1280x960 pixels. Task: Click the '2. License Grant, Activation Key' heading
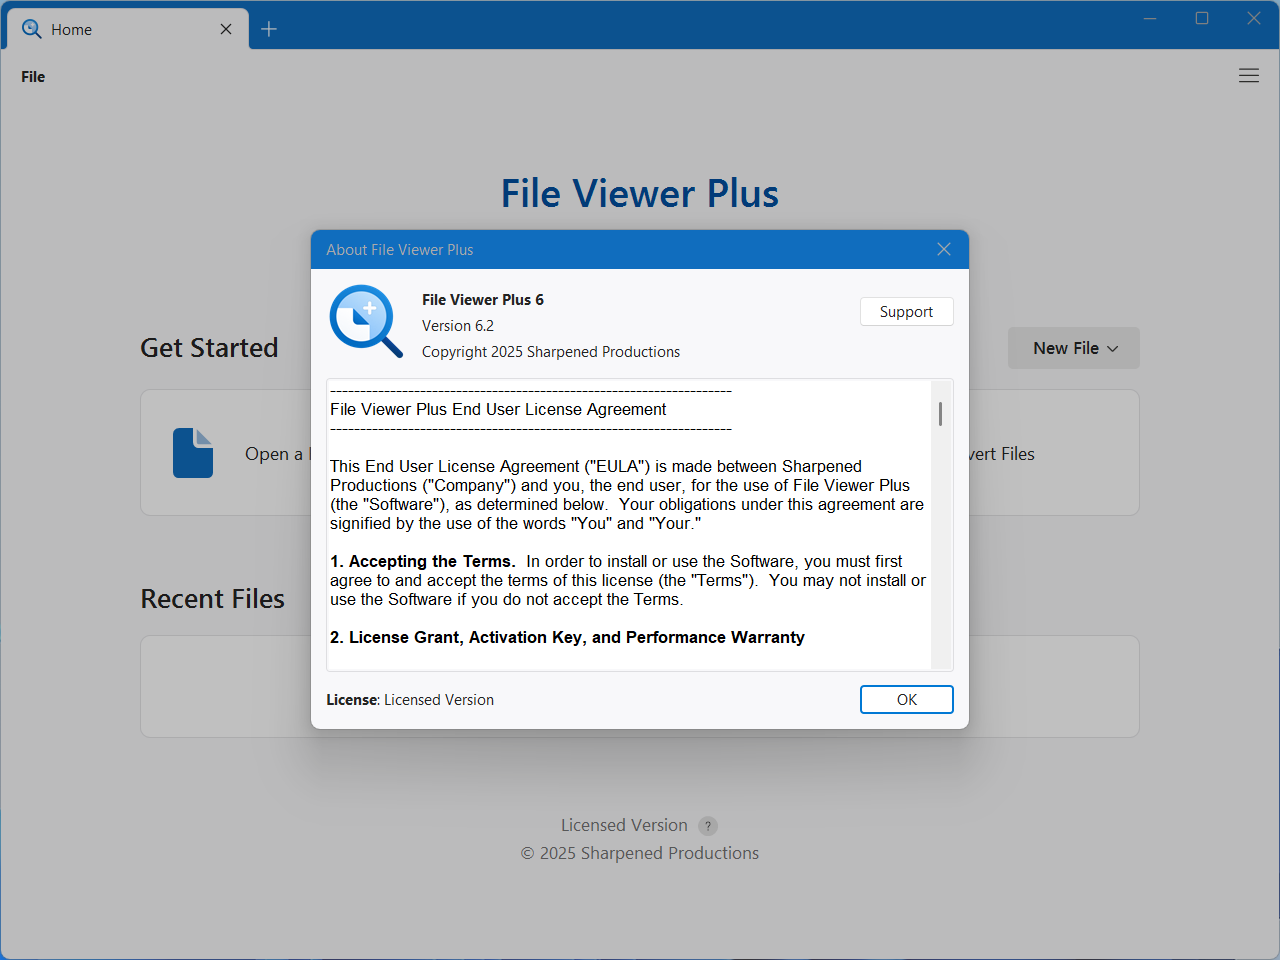pos(567,638)
